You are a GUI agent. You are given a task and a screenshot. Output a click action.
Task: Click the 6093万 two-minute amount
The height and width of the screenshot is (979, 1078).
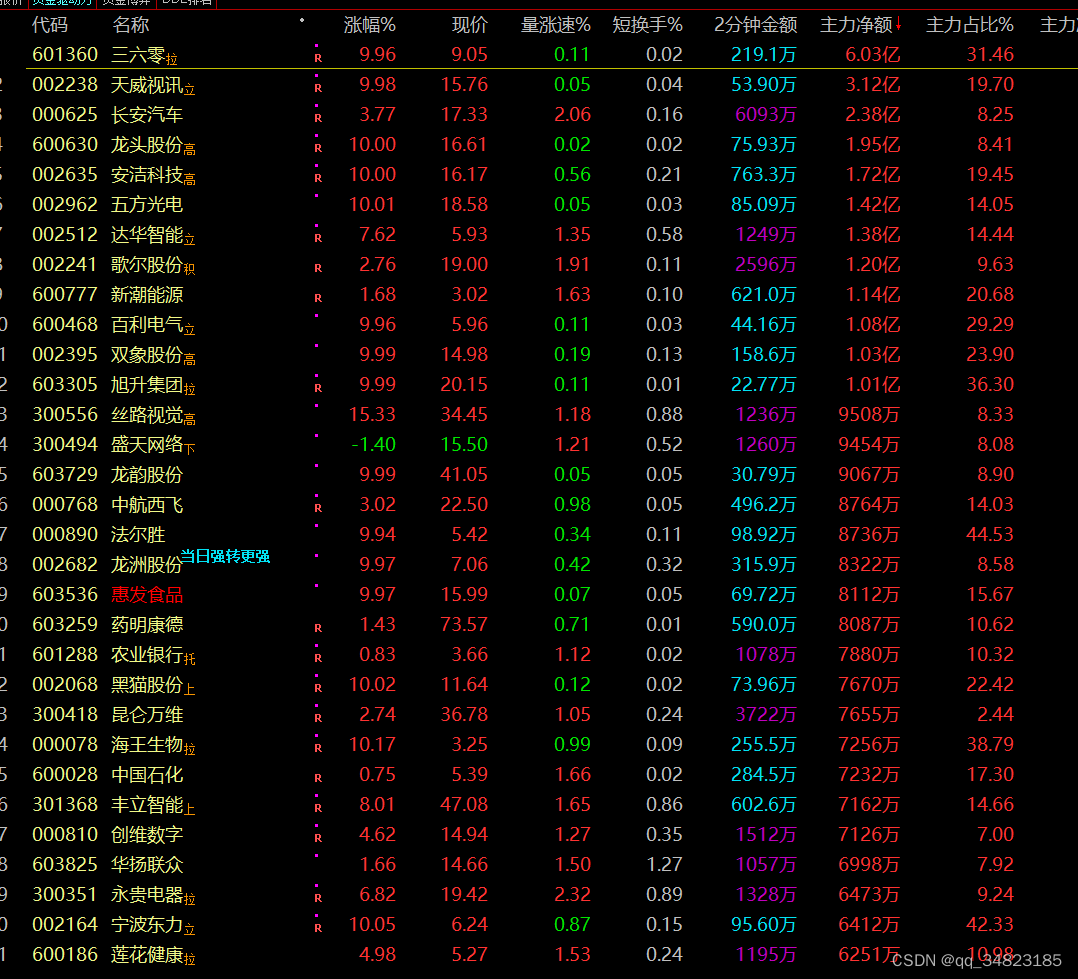tap(766, 114)
